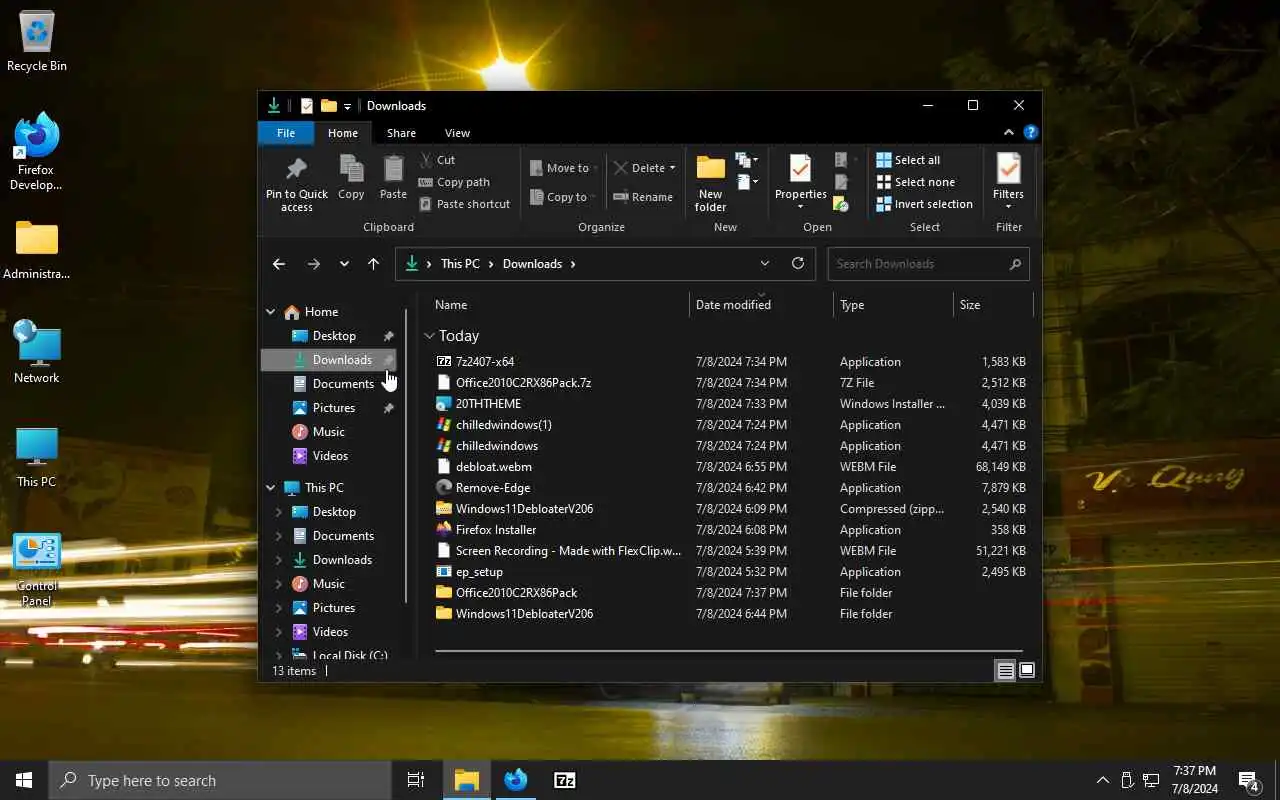Click navigation pane vertical scrollbar
Image resolution: width=1280 pixels, height=800 pixels.
pyautogui.click(x=406, y=455)
